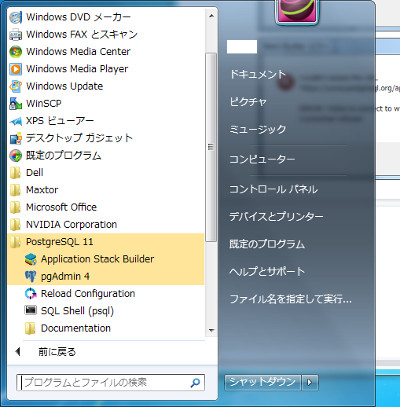Click the シャットダウン button

[263, 382]
